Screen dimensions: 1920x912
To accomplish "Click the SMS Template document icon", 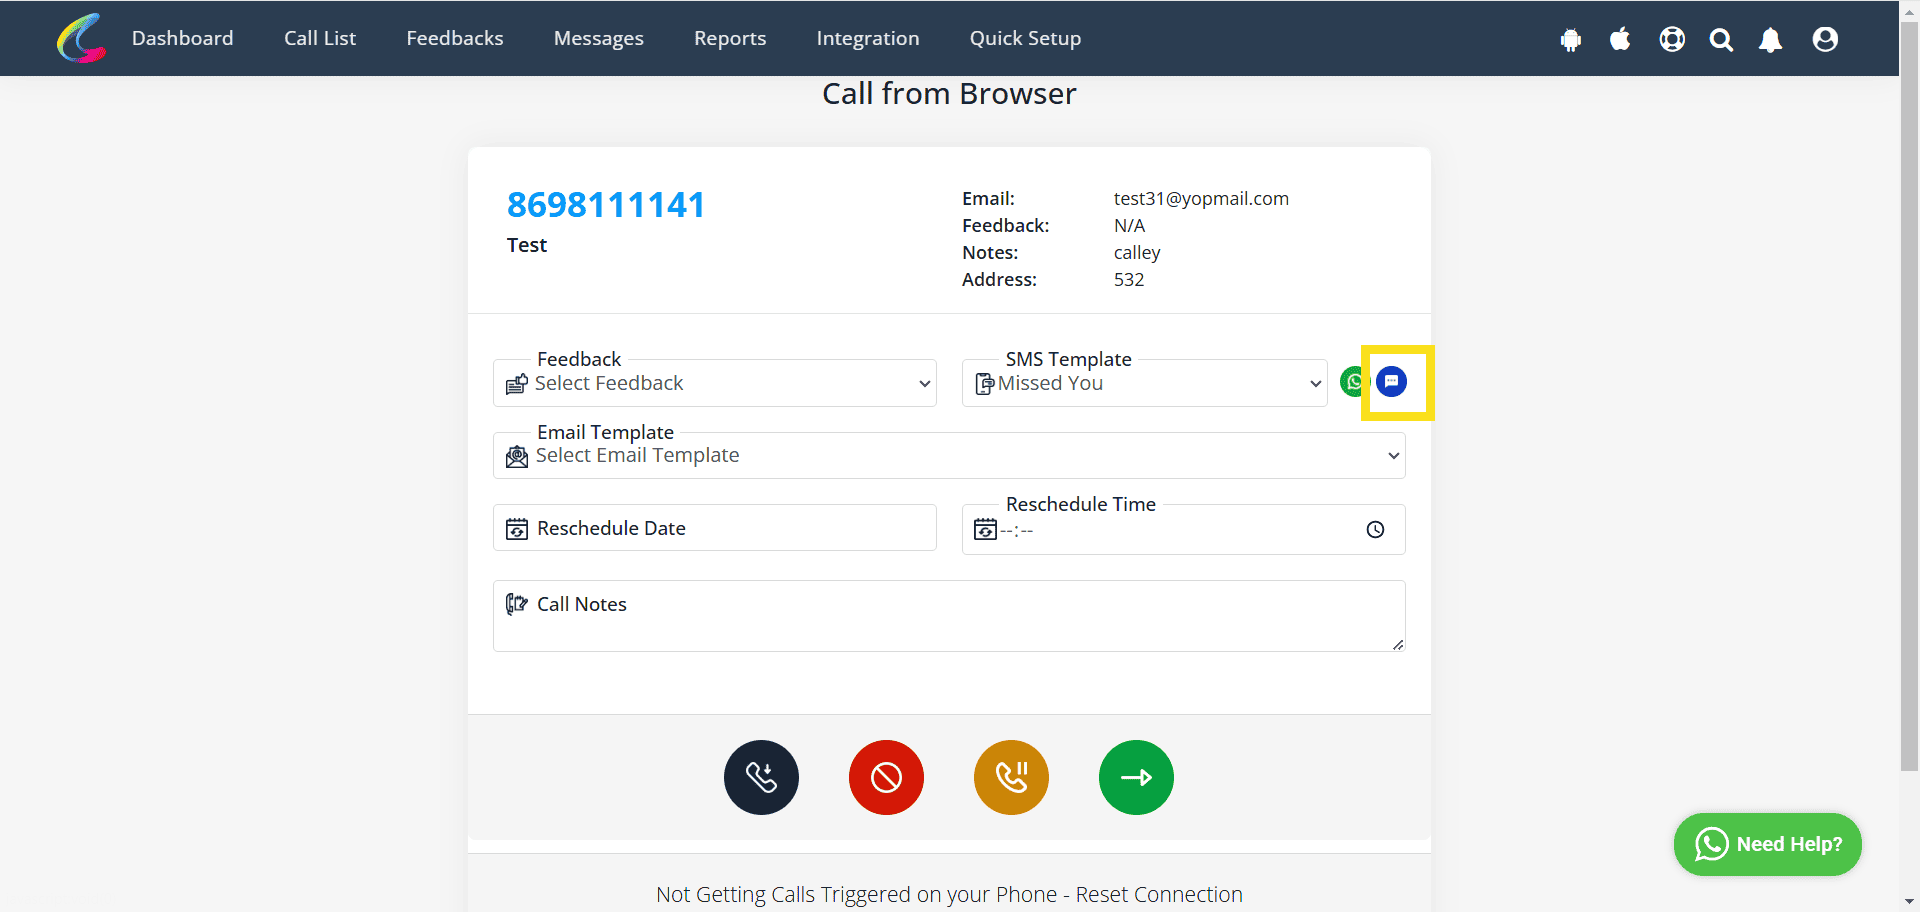I will pos(985,384).
